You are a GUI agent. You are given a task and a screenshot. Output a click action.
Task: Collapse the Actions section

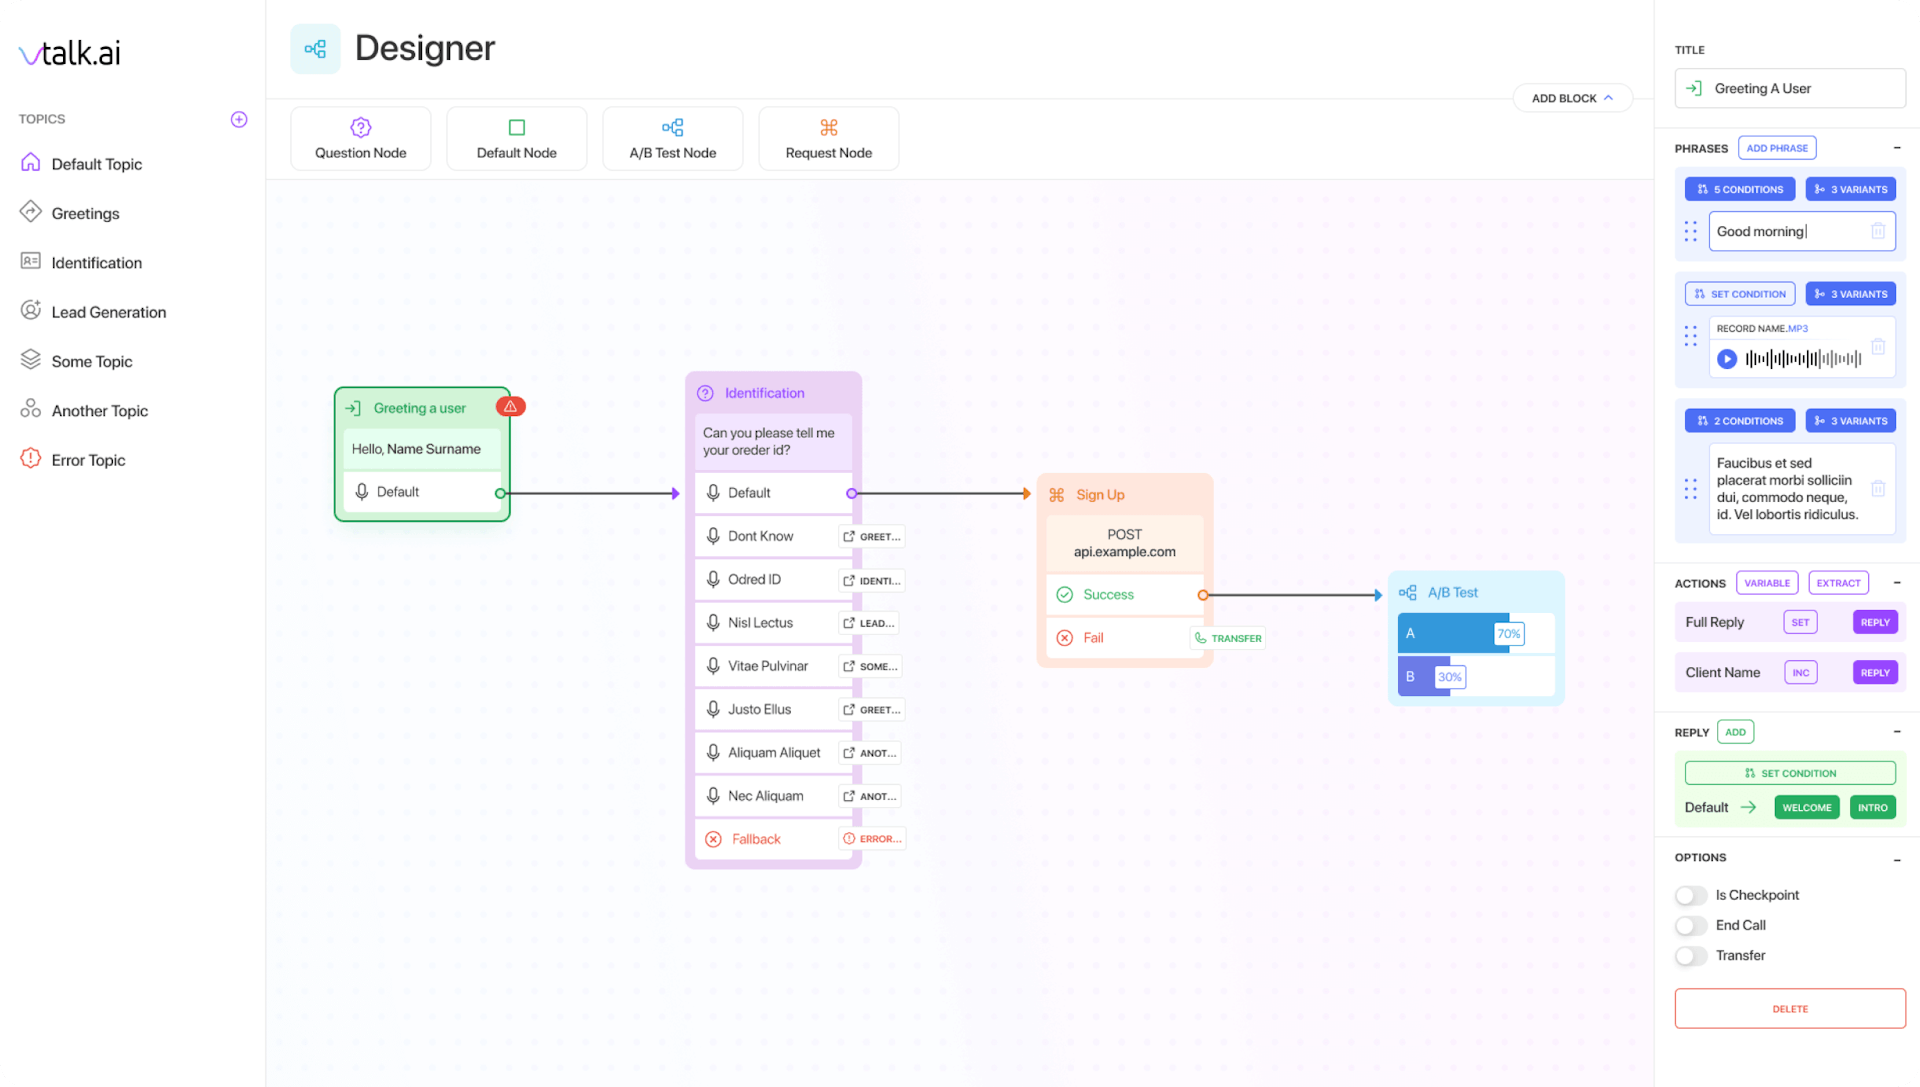[x=1897, y=583]
